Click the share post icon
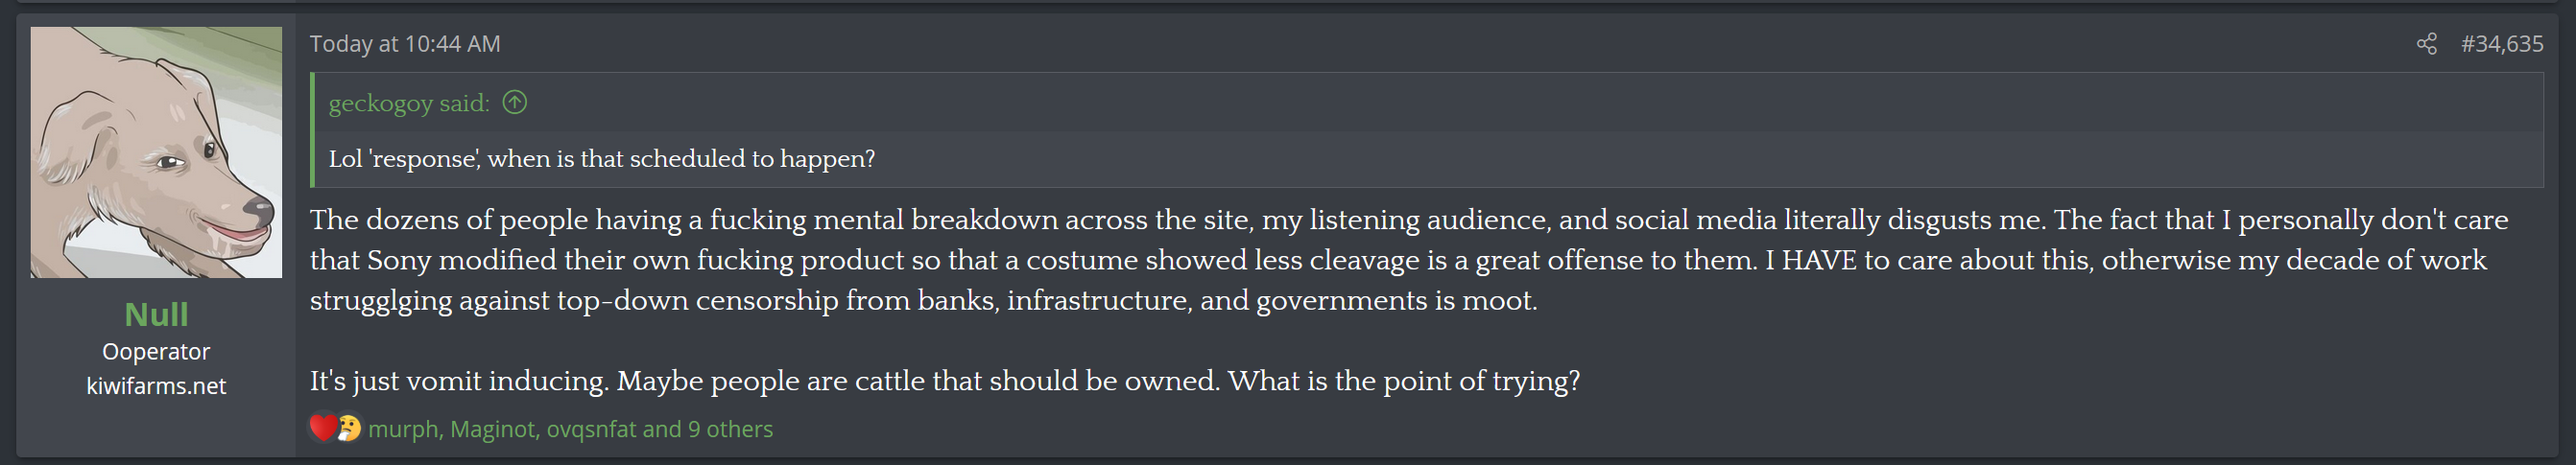 pyautogui.click(x=2426, y=44)
